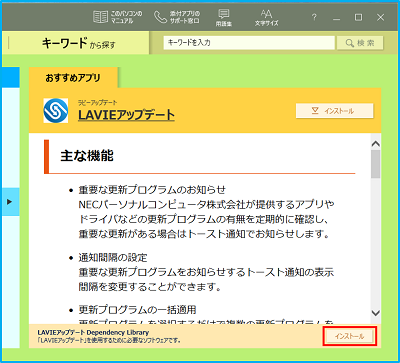
Task: Open 添付アプリのサポート窓口 phone icon
Action: pyautogui.click(x=177, y=17)
